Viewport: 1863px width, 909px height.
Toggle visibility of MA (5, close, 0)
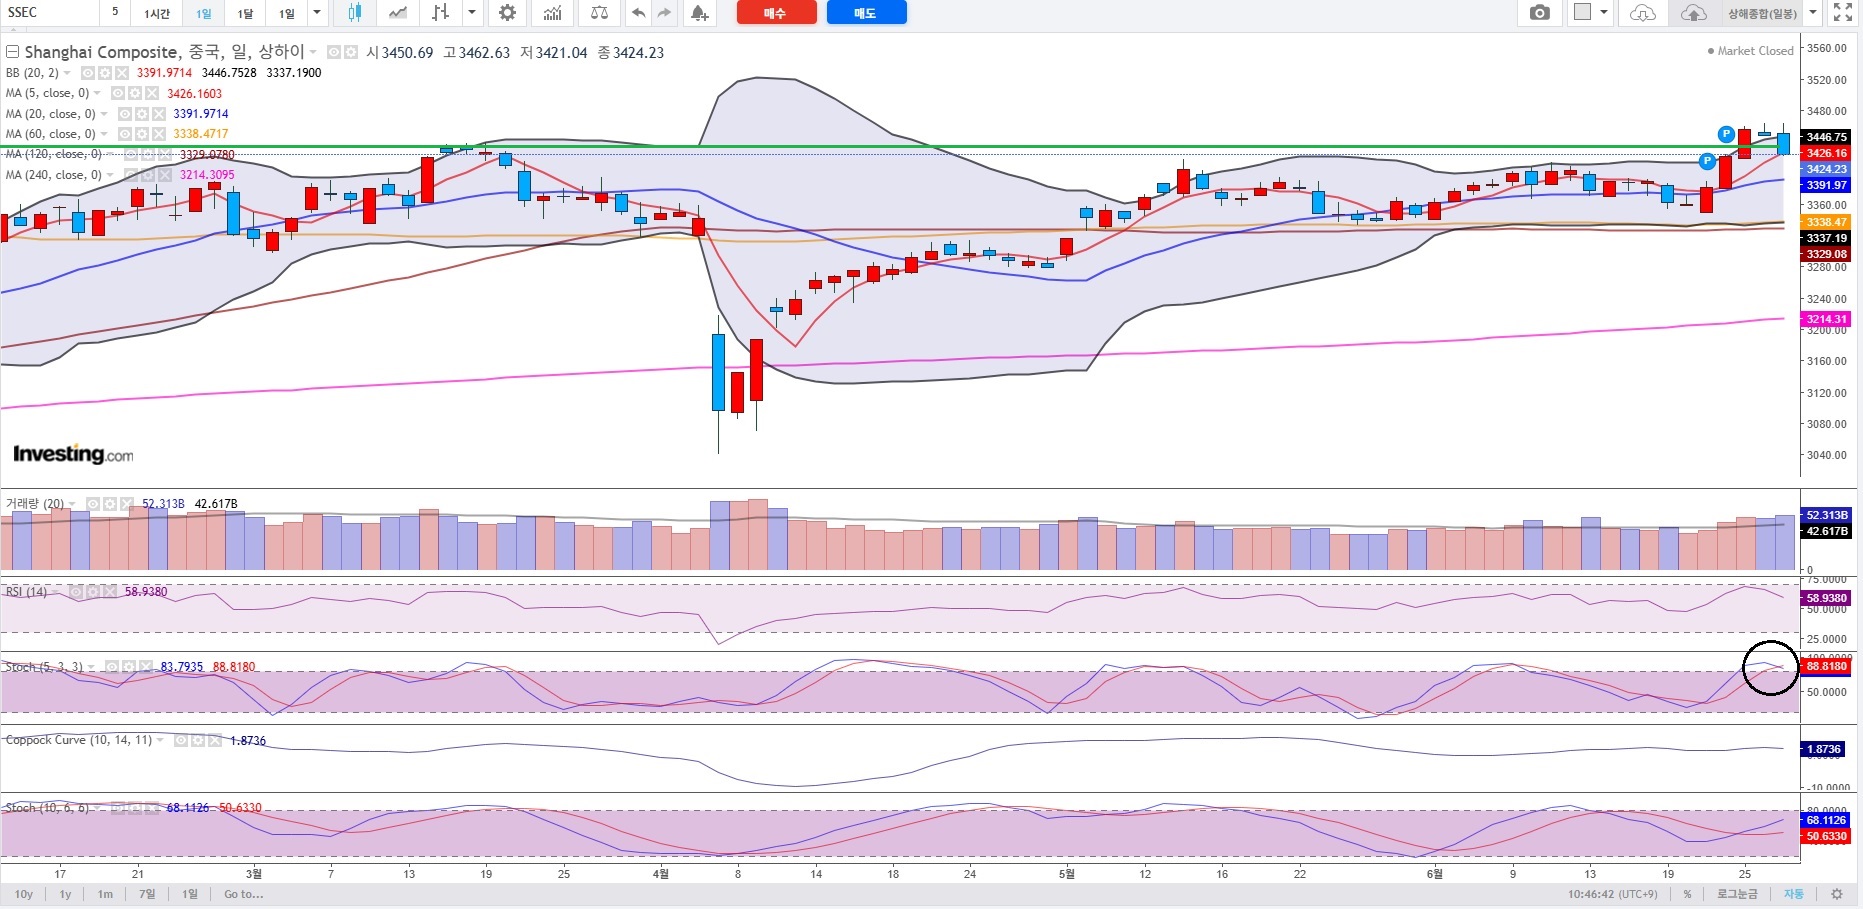coord(118,93)
